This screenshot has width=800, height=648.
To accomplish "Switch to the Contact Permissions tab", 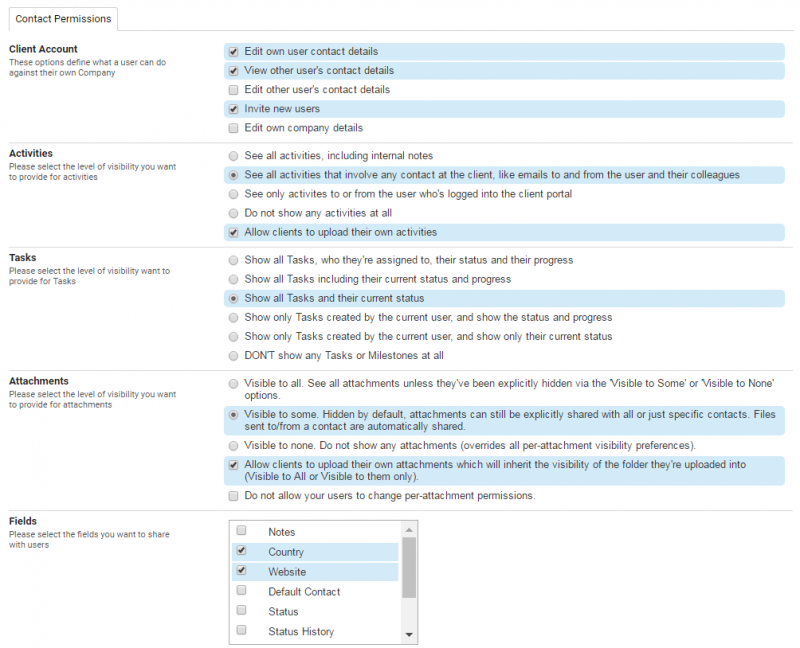I will 62,18.
